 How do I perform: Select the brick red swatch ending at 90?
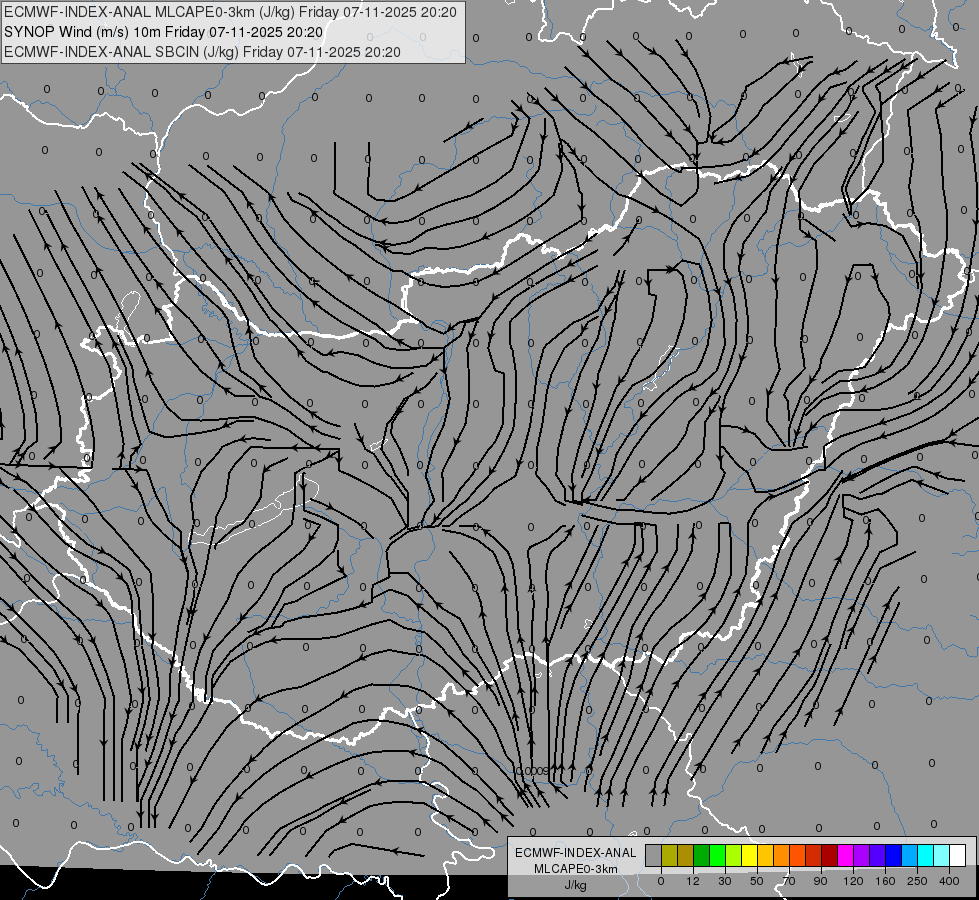814,855
